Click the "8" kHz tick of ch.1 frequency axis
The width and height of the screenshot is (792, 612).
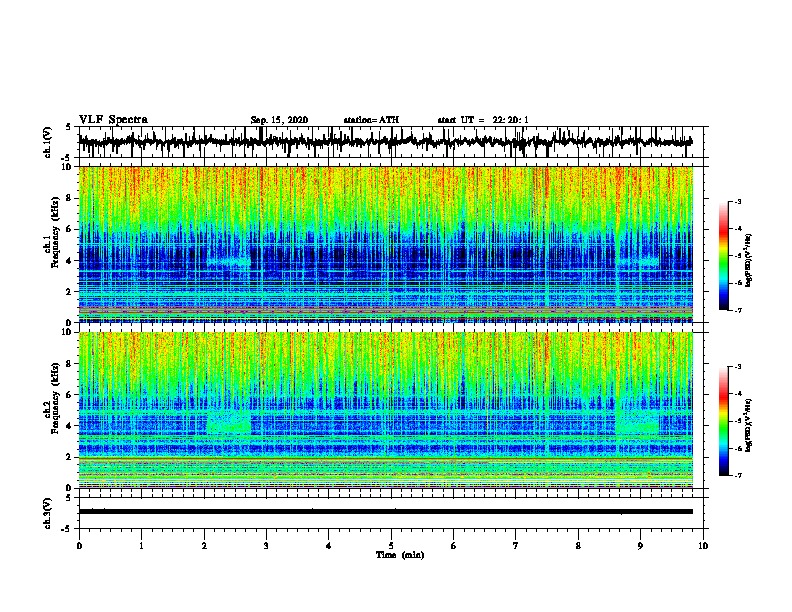(69, 198)
